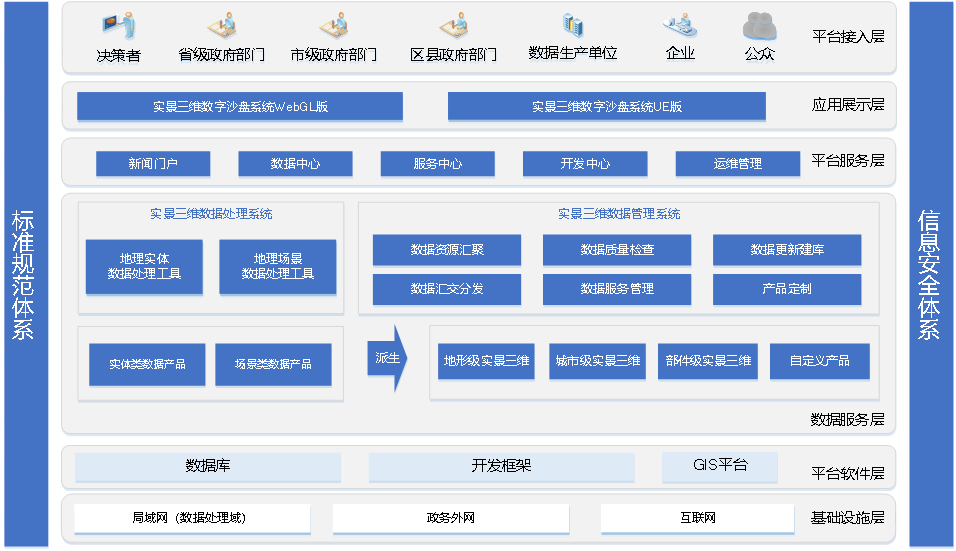Select the 数据汇交分发 block
The height and width of the screenshot is (551, 956).
point(447,289)
